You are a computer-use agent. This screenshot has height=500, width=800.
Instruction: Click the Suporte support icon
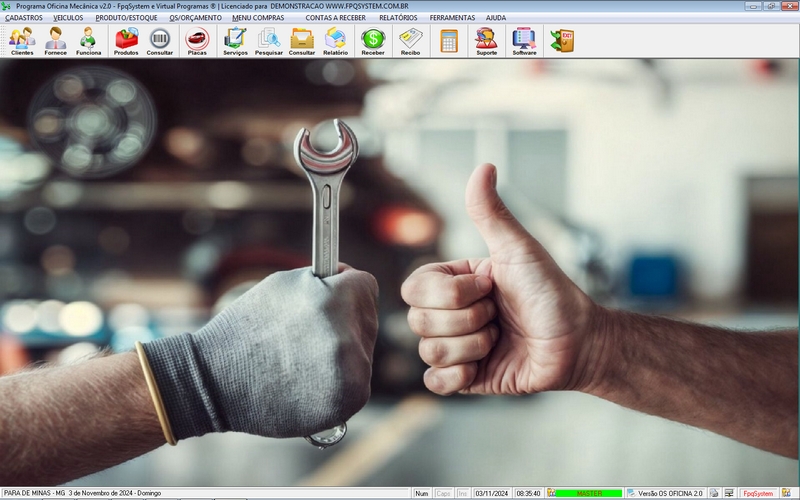[486, 41]
